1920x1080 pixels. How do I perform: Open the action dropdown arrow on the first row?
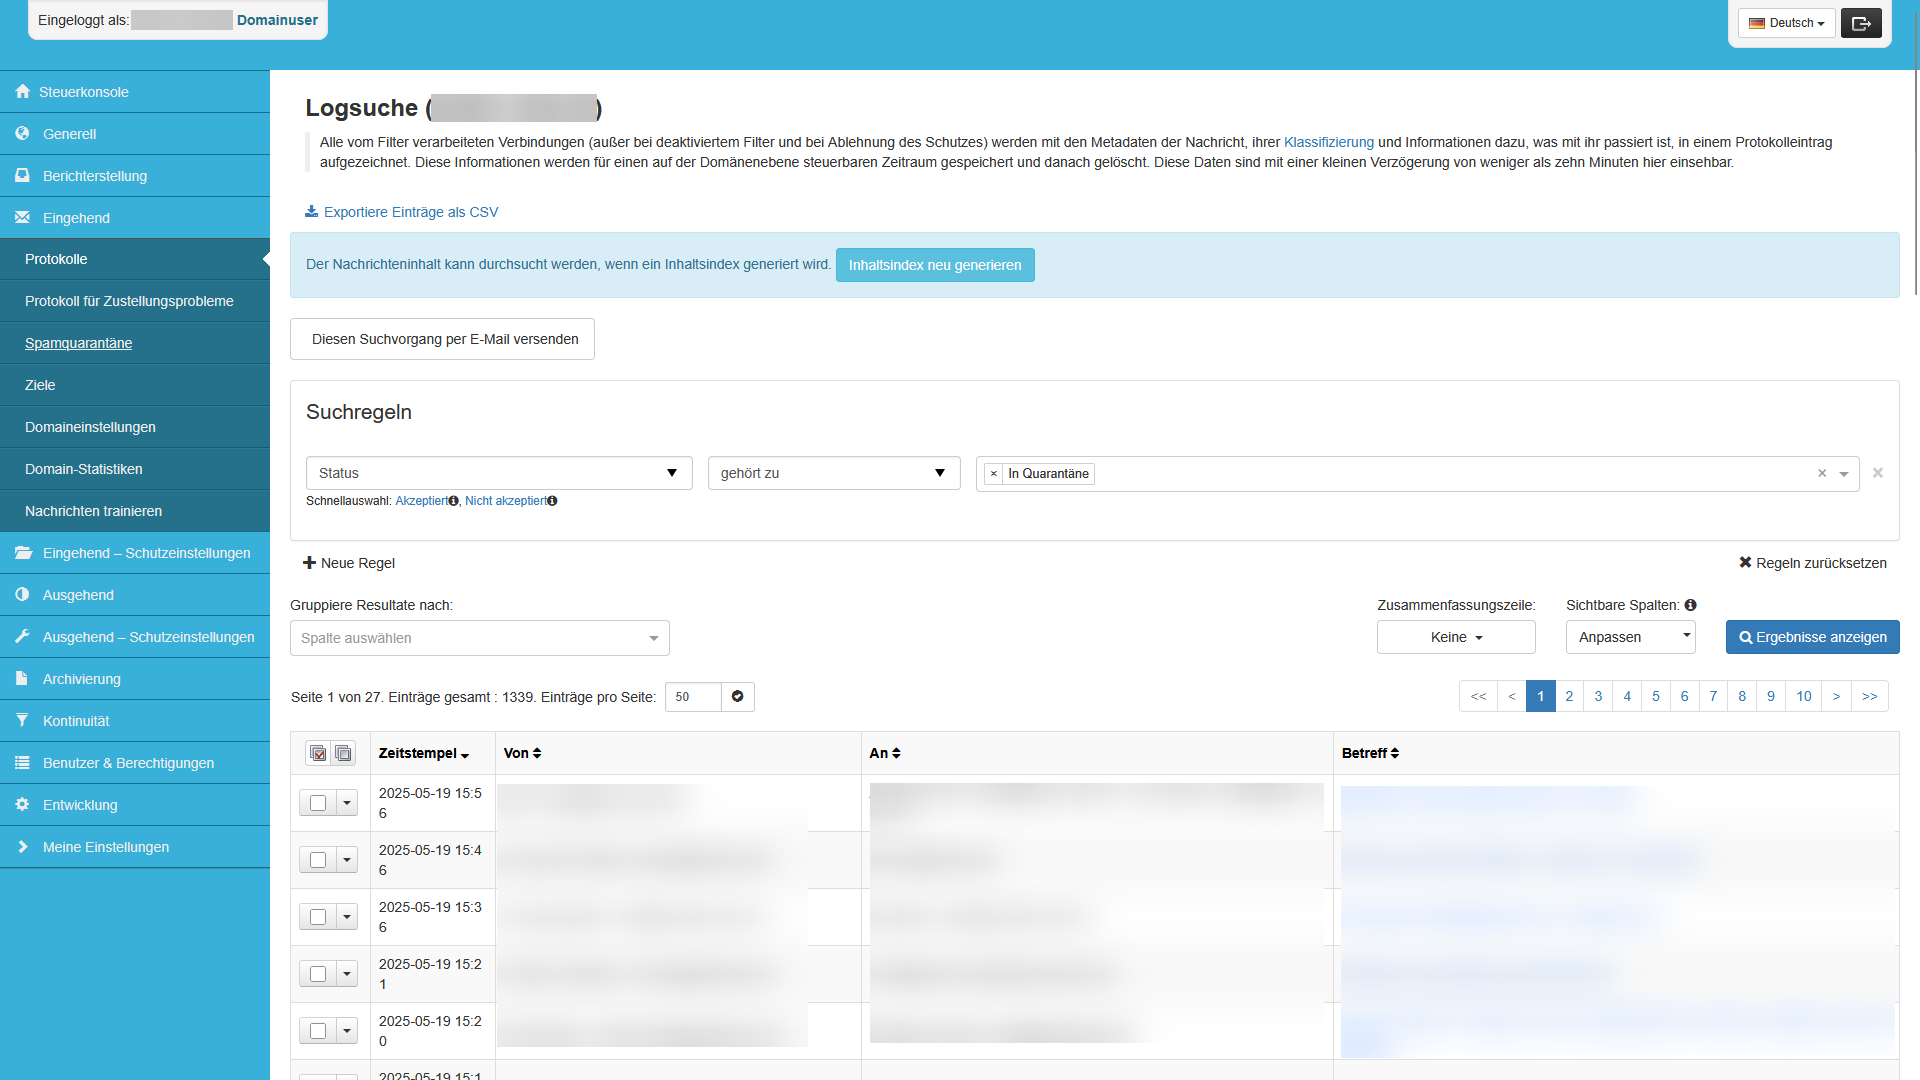pos(346,802)
